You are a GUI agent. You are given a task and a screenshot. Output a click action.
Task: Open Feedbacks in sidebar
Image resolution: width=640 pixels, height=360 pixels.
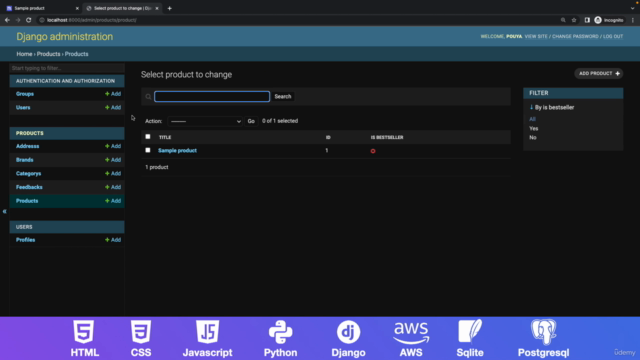(29, 187)
